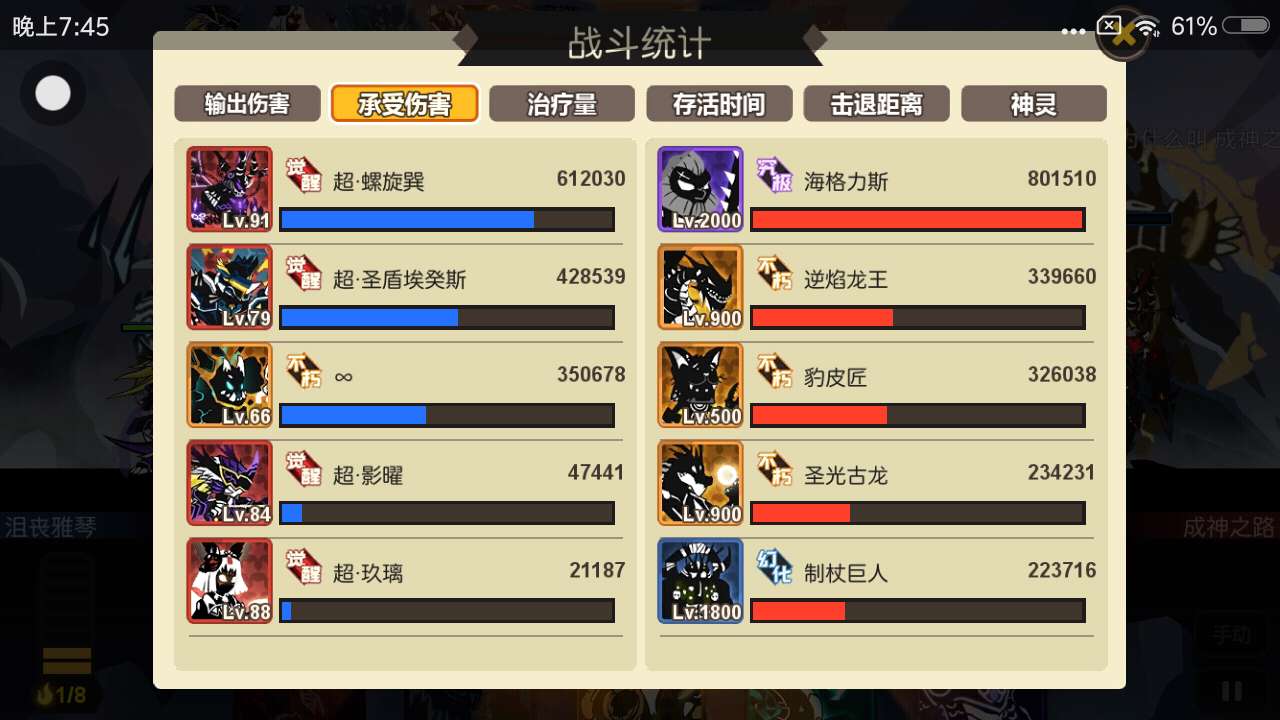
Task: Switch to the 输出伤害 tab
Action: pyautogui.click(x=247, y=104)
